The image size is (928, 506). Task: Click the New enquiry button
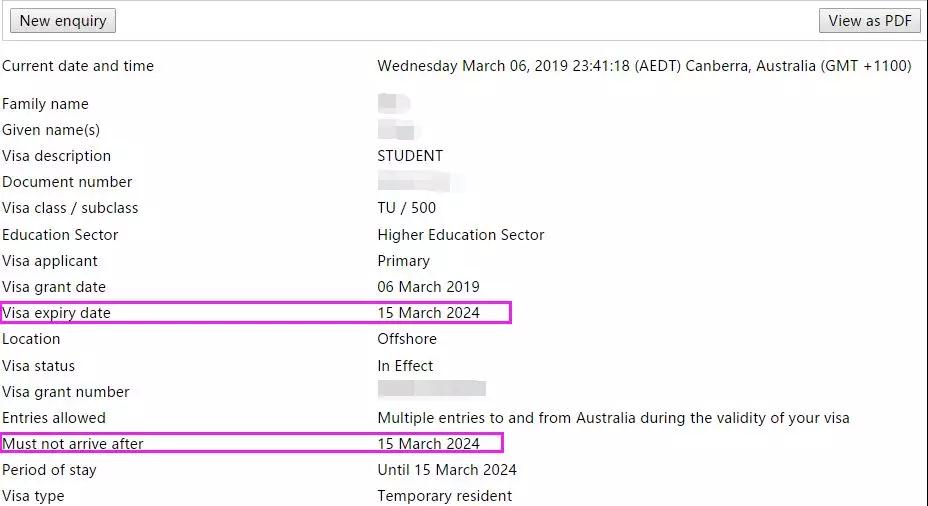[x=63, y=21]
